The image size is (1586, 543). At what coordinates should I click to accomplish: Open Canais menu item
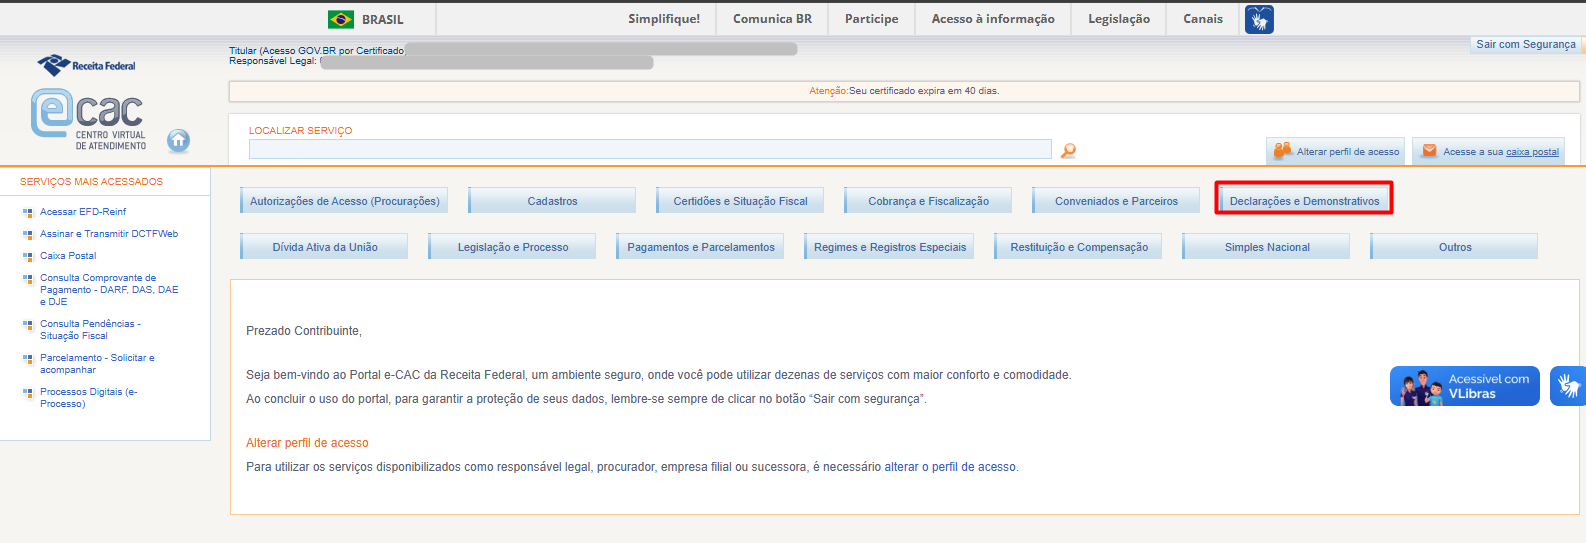pos(1203,19)
